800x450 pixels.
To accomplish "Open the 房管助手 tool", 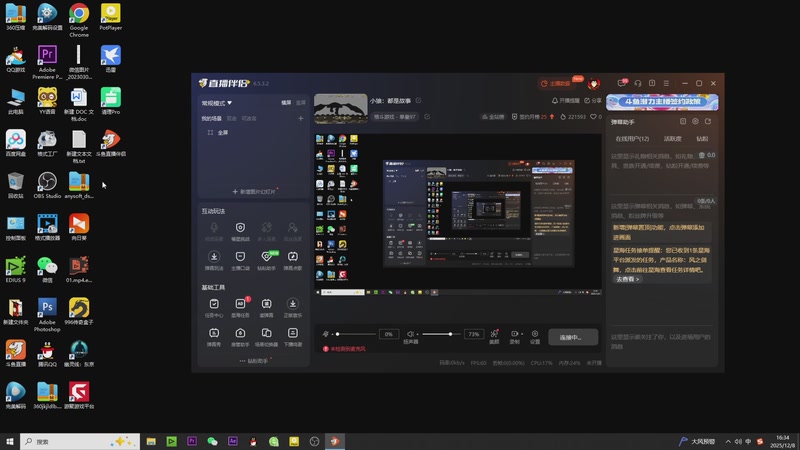I will [x=240, y=337].
